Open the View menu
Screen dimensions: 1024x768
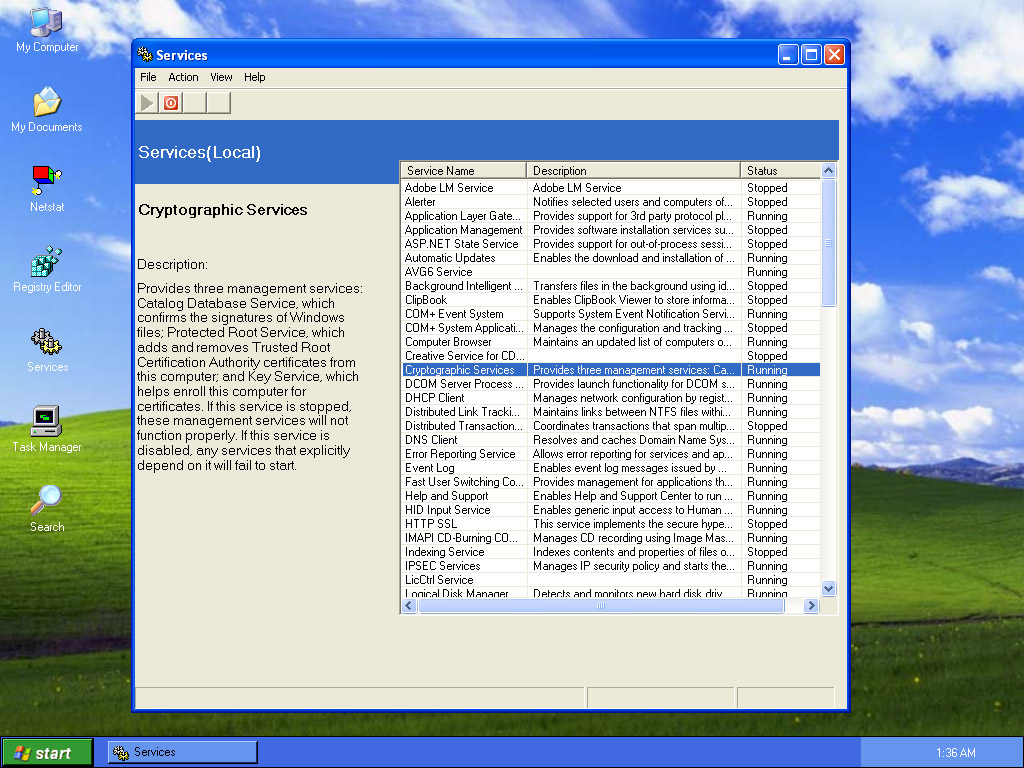click(221, 77)
